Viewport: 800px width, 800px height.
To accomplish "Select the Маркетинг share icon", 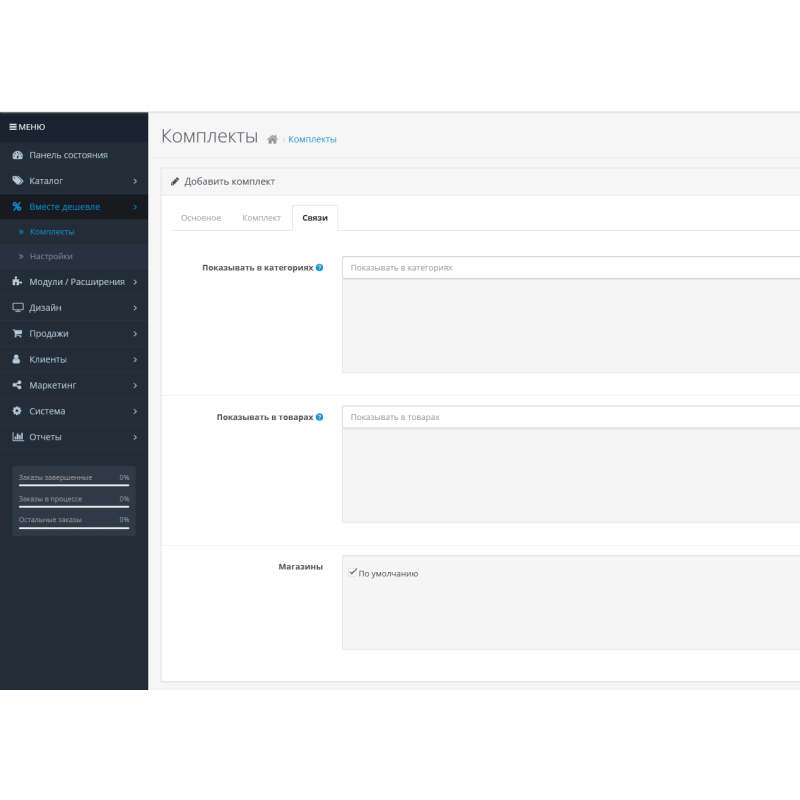I will [x=17, y=385].
